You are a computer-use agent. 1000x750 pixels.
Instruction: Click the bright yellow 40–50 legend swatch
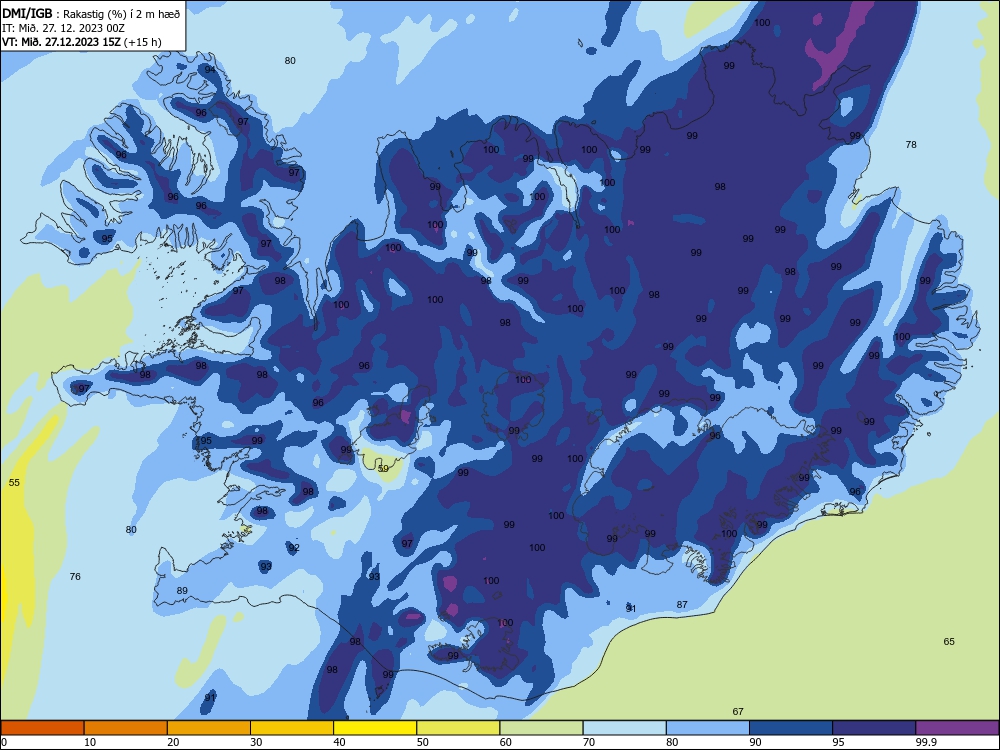375,728
